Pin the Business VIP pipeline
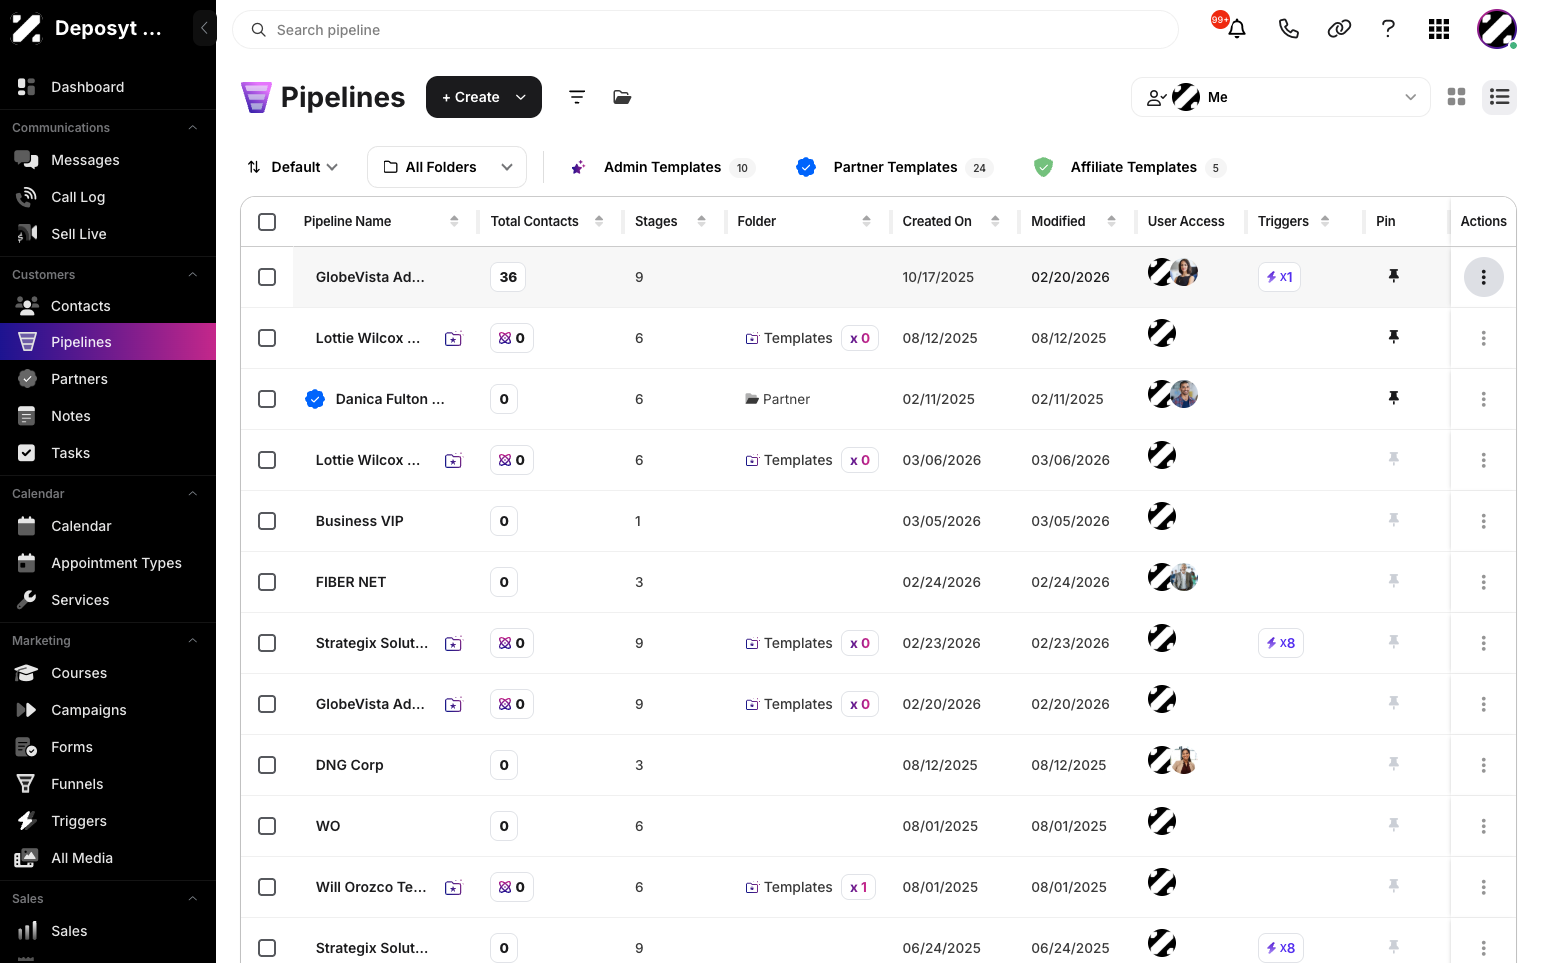Viewport: 1541px width, 963px height. click(x=1393, y=520)
